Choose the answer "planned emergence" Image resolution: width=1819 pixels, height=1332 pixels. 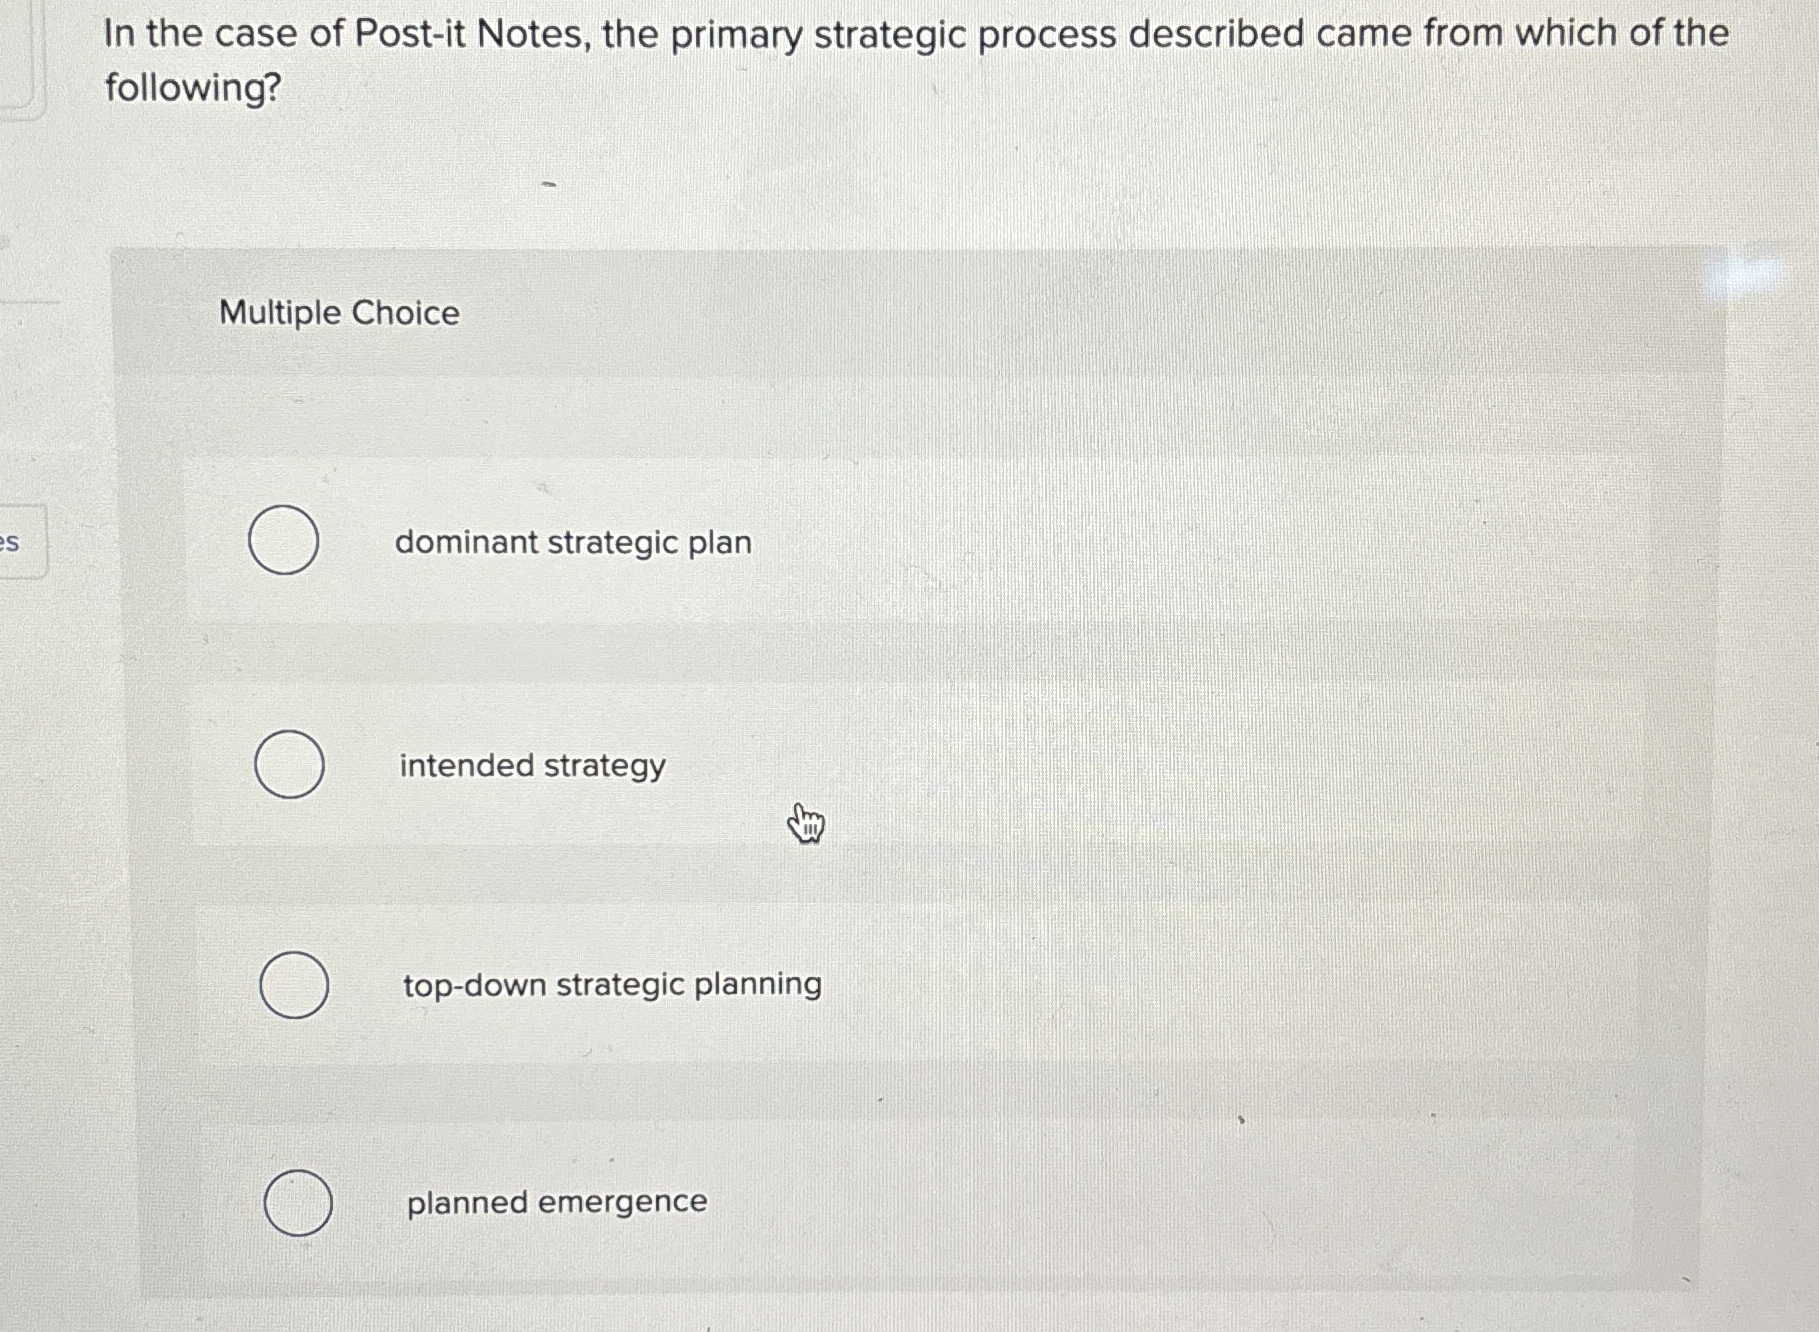(556, 1202)
